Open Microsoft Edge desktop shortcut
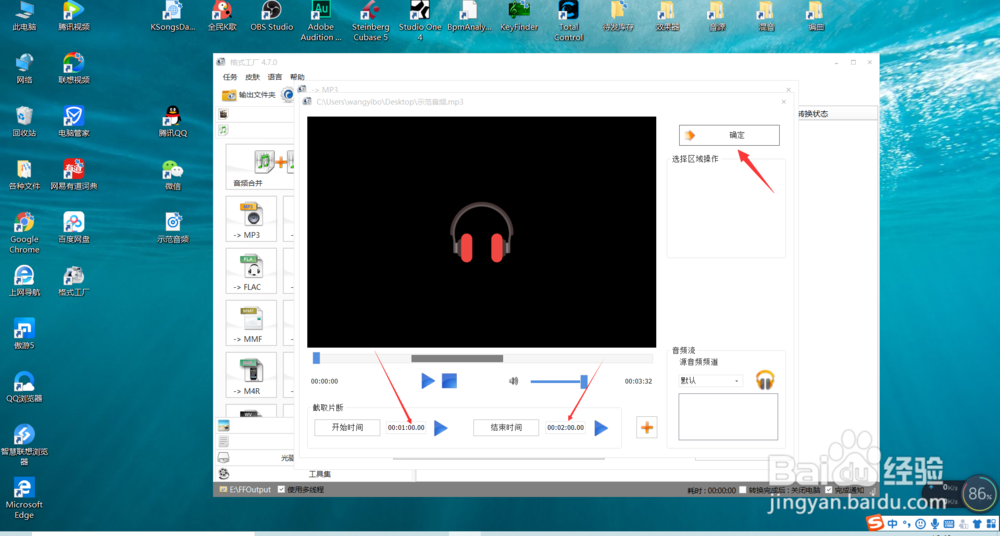Screen dimensions: 1000x536 tap(24, 500)
